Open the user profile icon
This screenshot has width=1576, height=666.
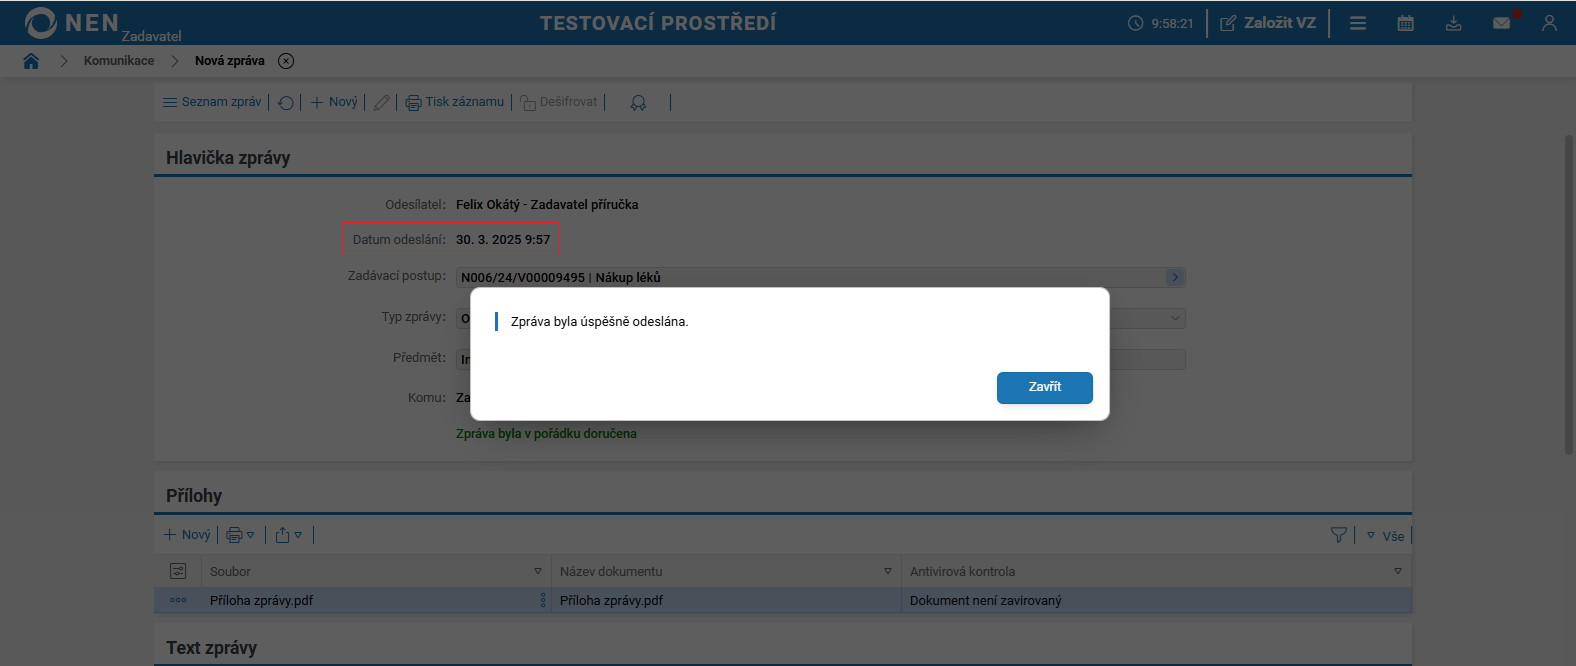(1549, 23)
